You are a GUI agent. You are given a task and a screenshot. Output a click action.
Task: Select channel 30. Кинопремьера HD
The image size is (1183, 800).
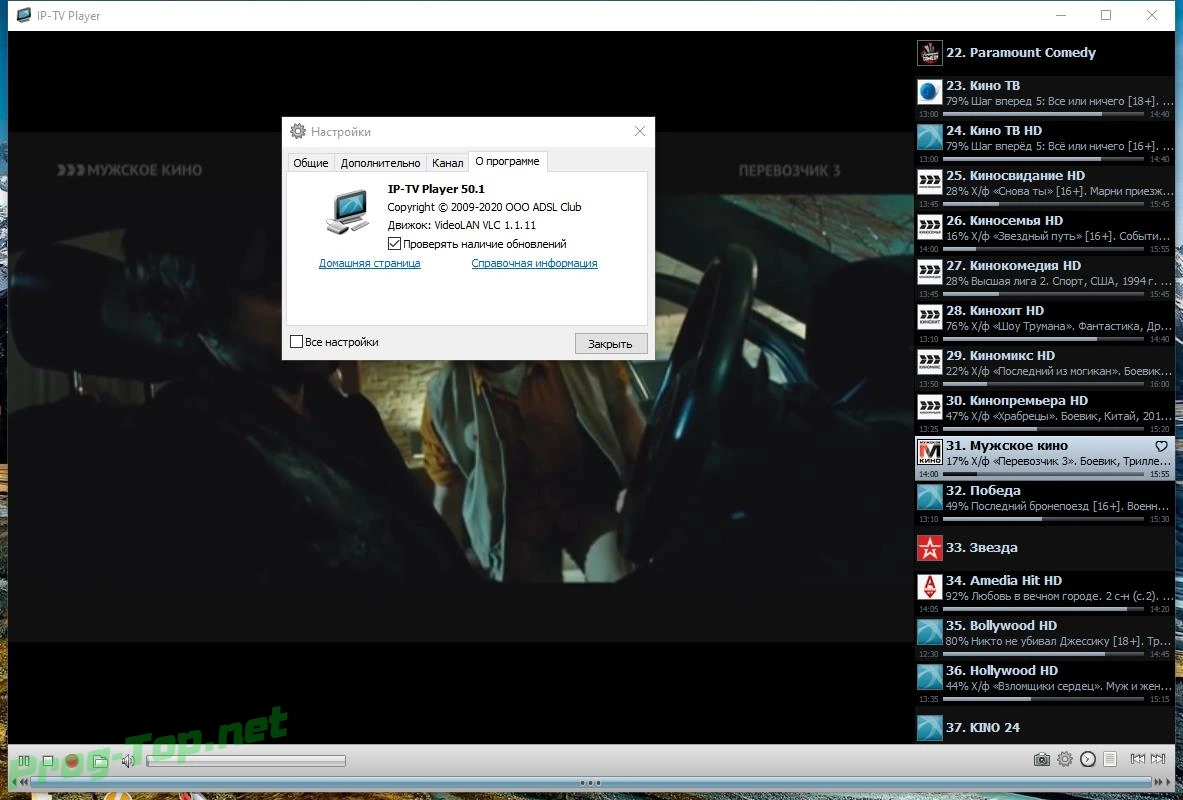tap(1044, 414)
